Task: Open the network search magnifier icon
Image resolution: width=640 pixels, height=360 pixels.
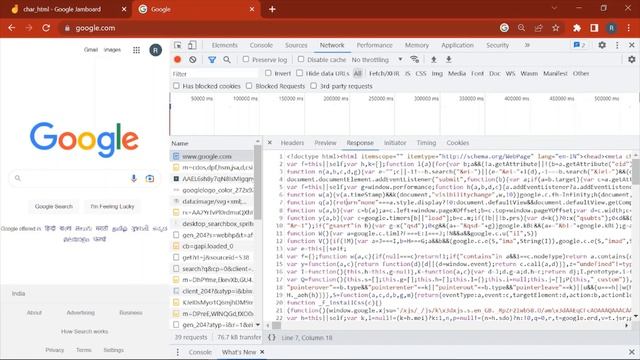Action: [227, 60]
